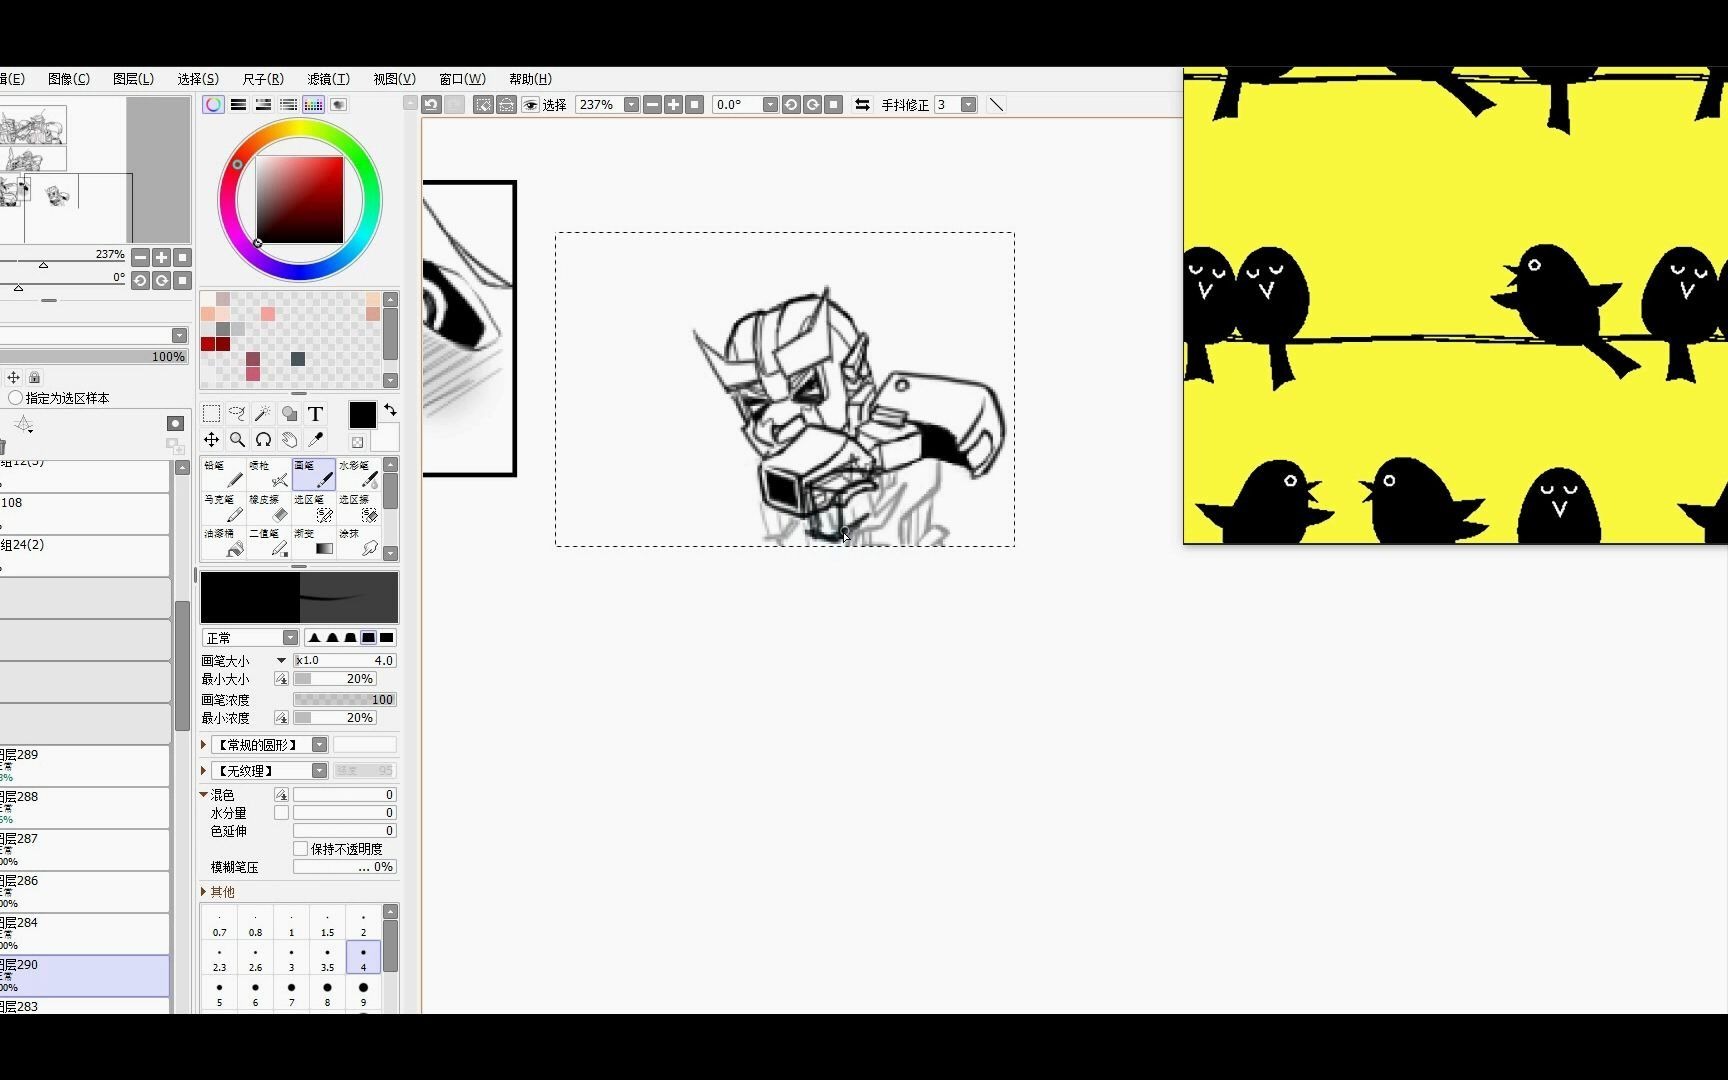Screen dimensions: 1728x1080
Task: Select the magic wand tool
Action: [263, 414]
